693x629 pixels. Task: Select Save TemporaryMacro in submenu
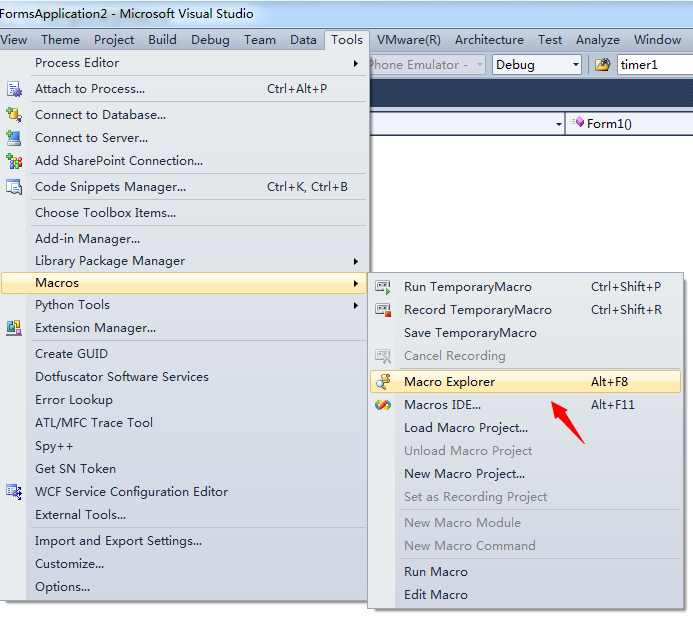[525, 333]
